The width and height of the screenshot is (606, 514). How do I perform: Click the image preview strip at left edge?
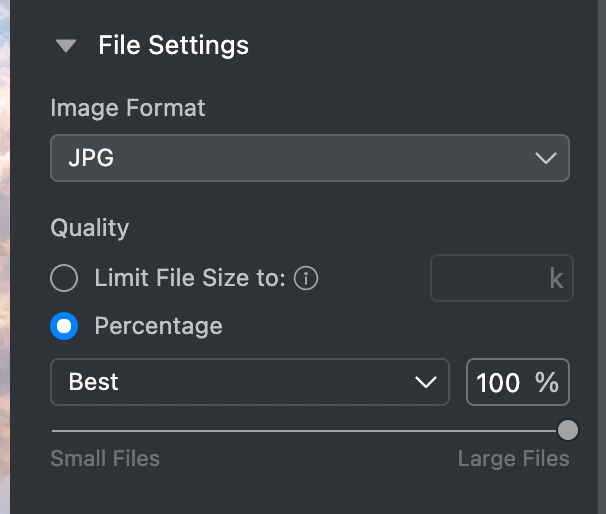click(x=4, y=257)
